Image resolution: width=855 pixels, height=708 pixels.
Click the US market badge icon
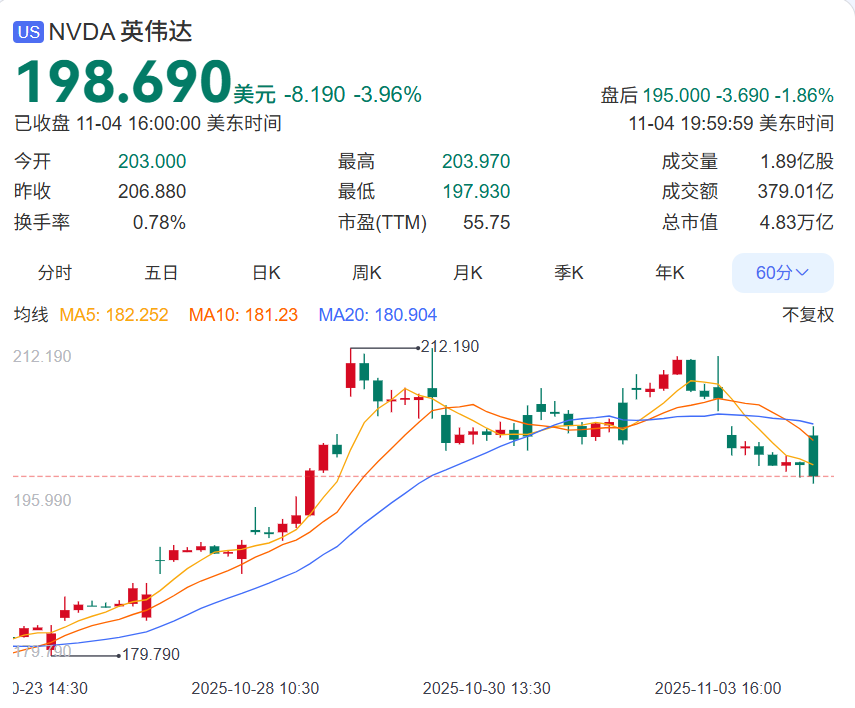[x=26, y=31]
